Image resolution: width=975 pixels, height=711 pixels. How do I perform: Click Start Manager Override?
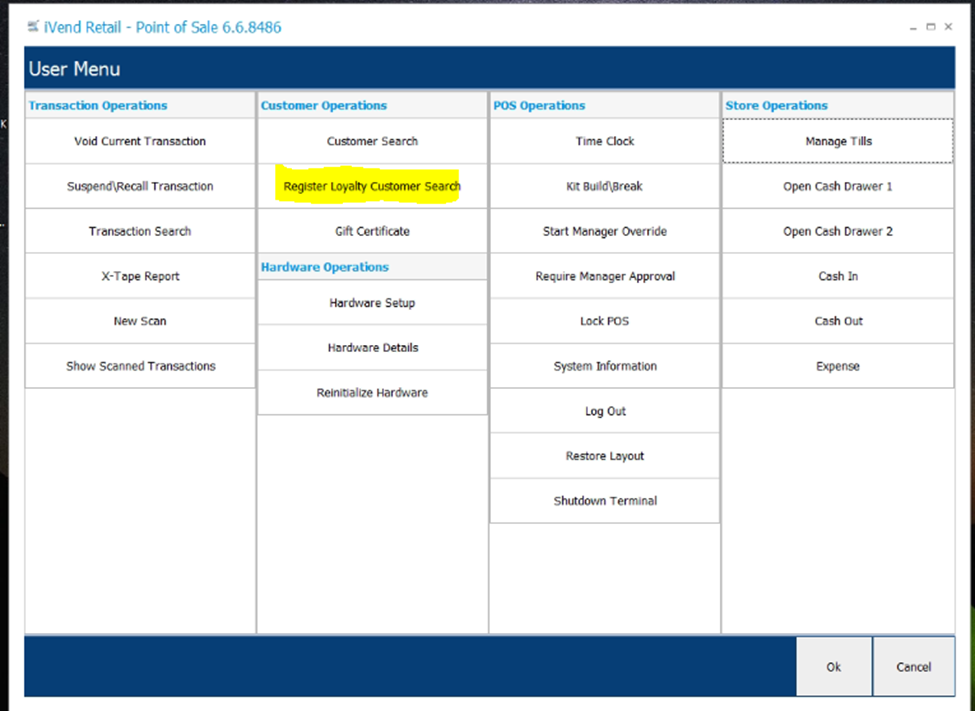[605, 231]
